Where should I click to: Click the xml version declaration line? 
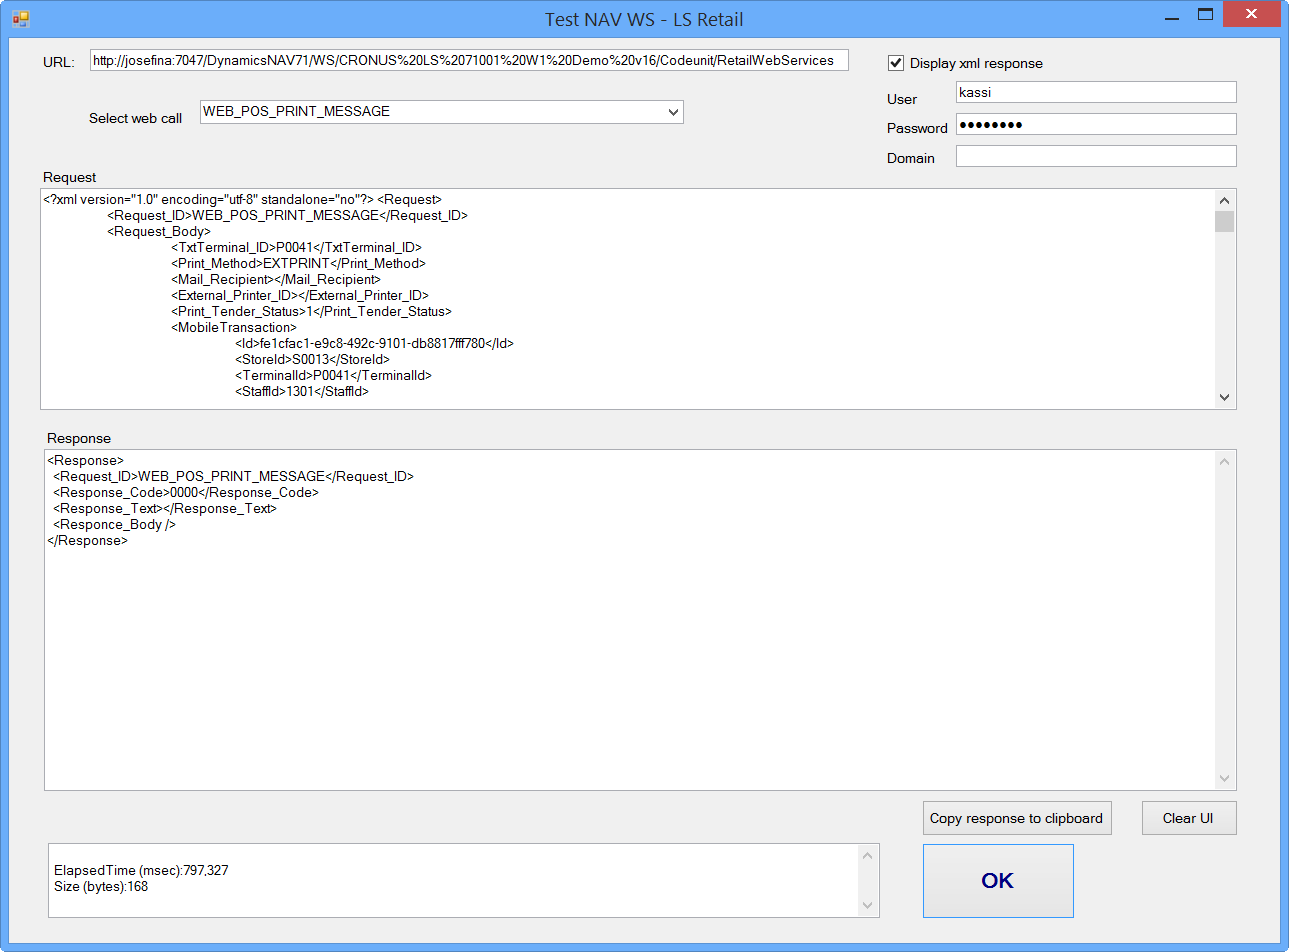(x=242, y=199)
